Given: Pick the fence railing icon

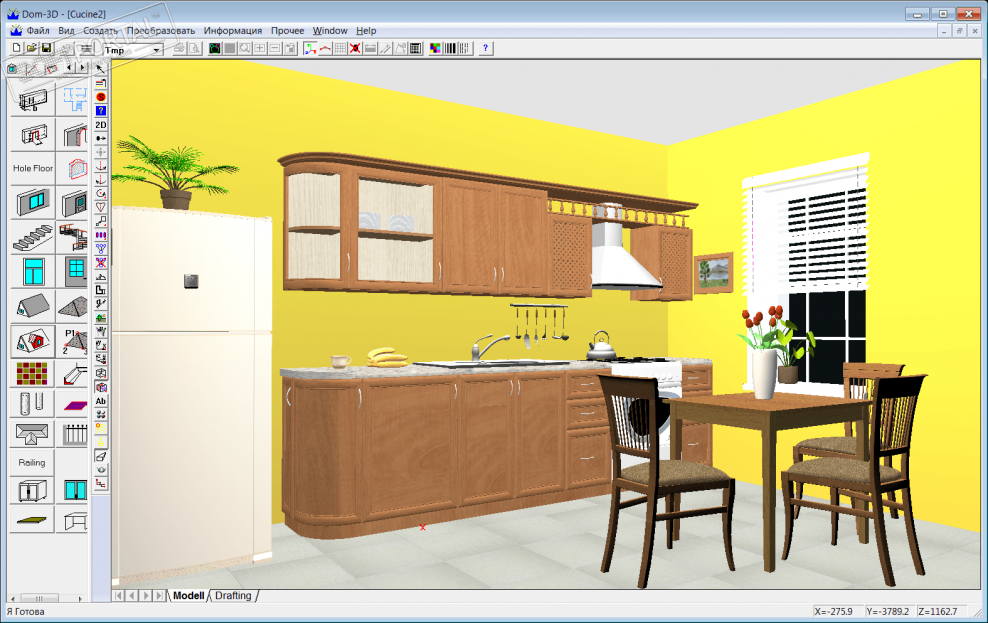Looking at the screenshot, I should click(74, 433).
